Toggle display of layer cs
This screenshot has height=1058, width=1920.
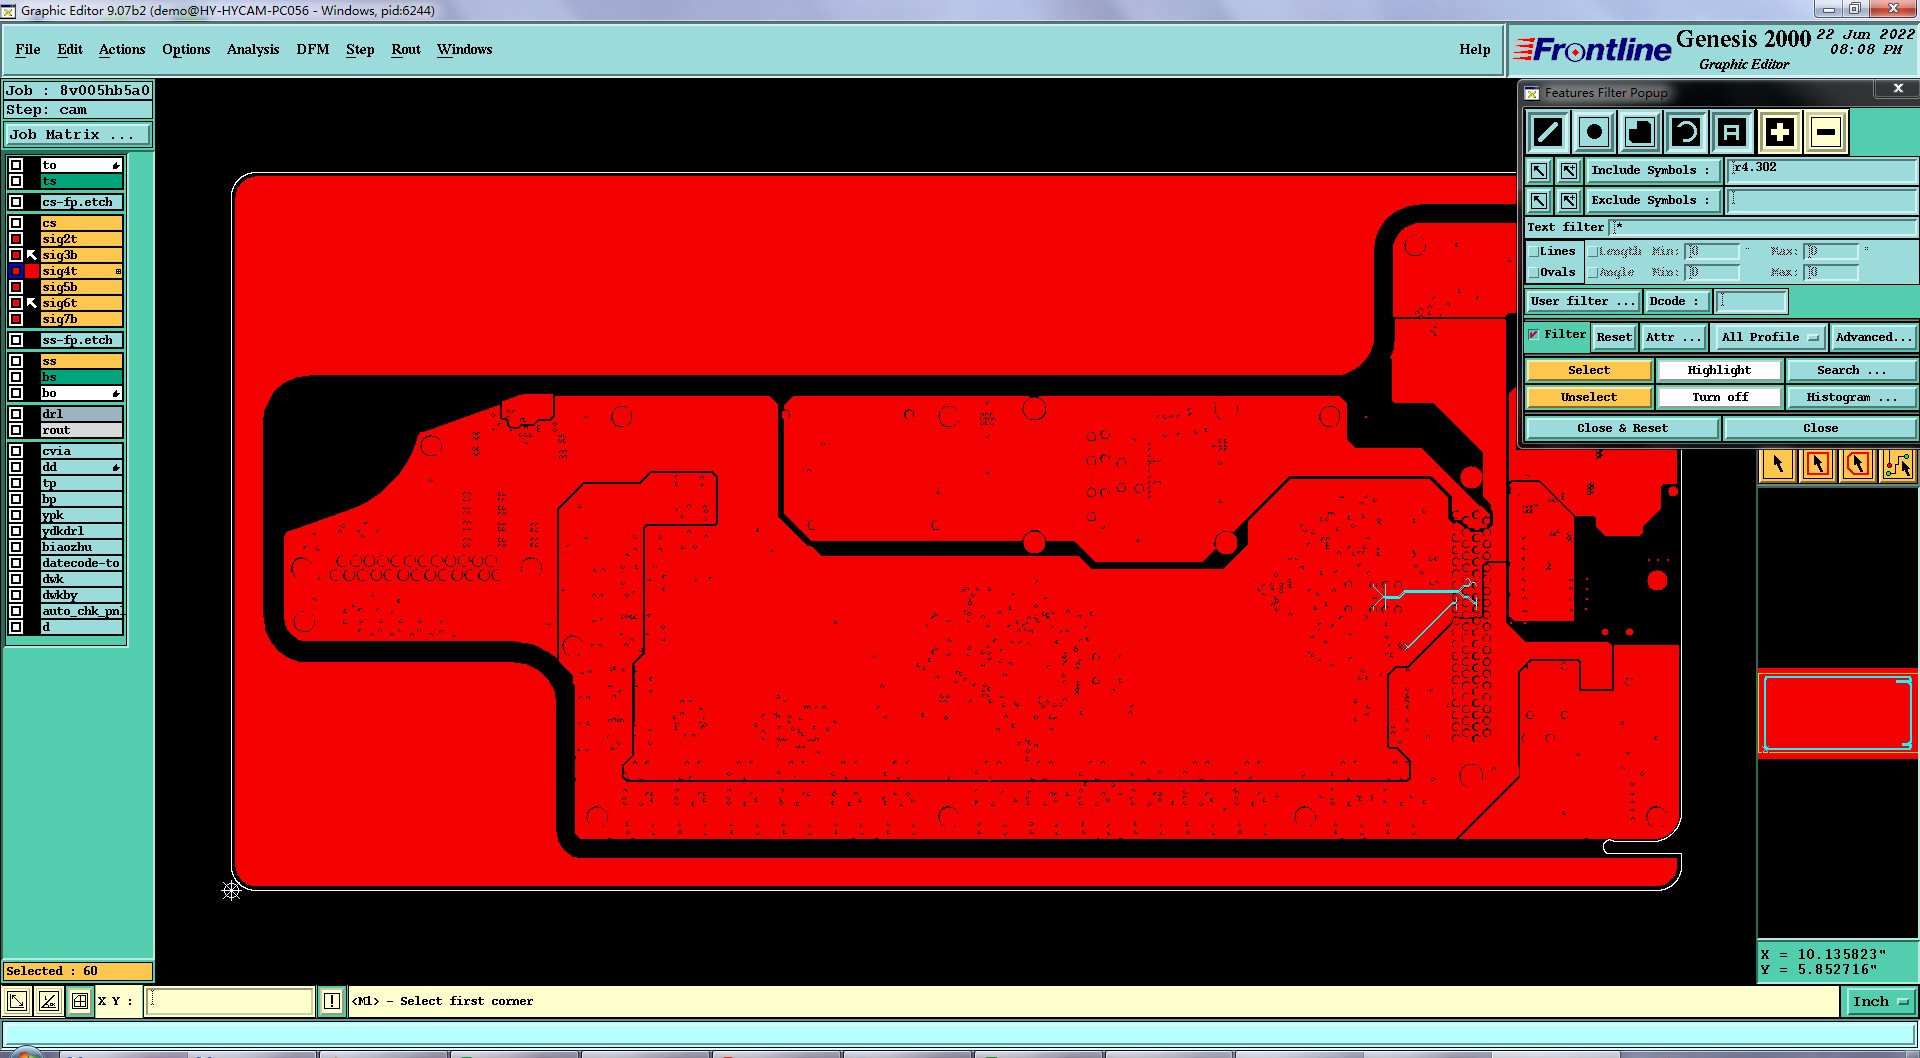click(x=16, y=223)
